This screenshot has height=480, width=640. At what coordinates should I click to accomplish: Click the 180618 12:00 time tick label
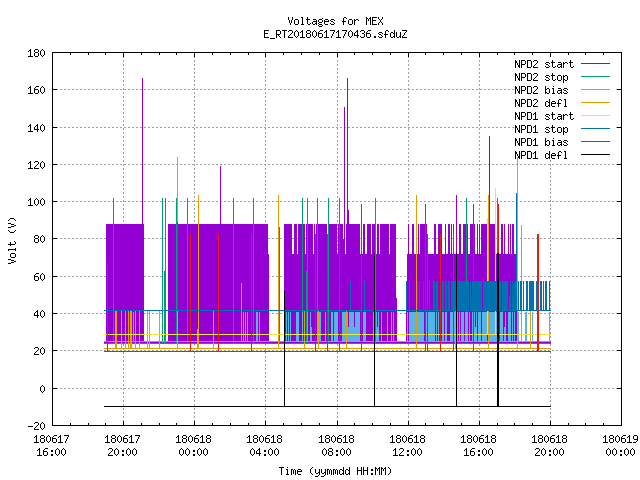pyautogui.click(x=407, y=446)
